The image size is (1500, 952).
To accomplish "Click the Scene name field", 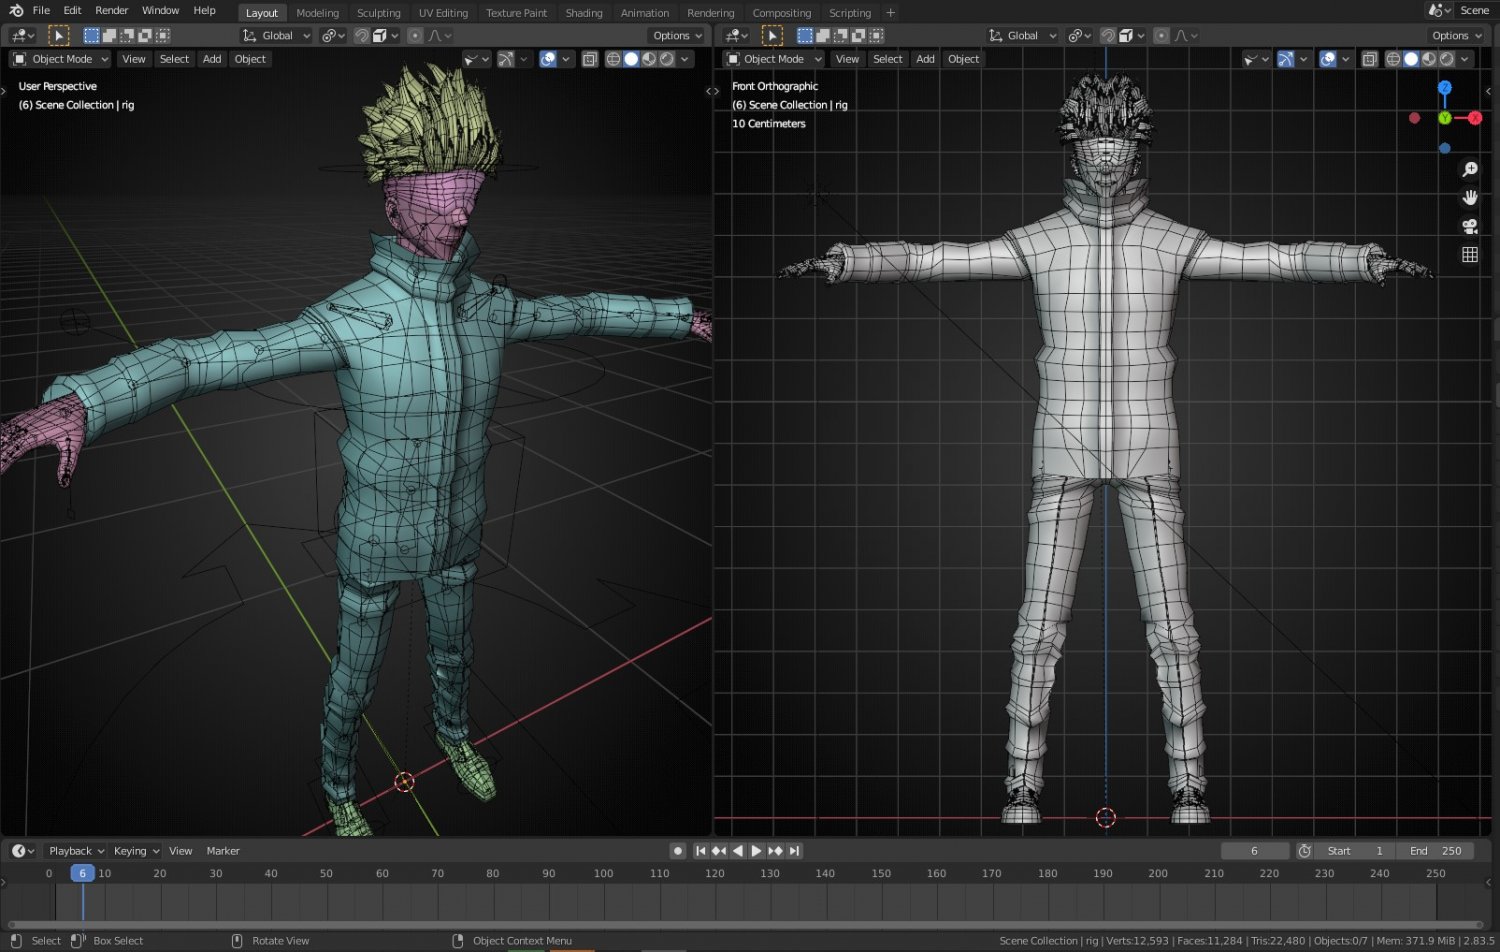I will [1477, 10].
